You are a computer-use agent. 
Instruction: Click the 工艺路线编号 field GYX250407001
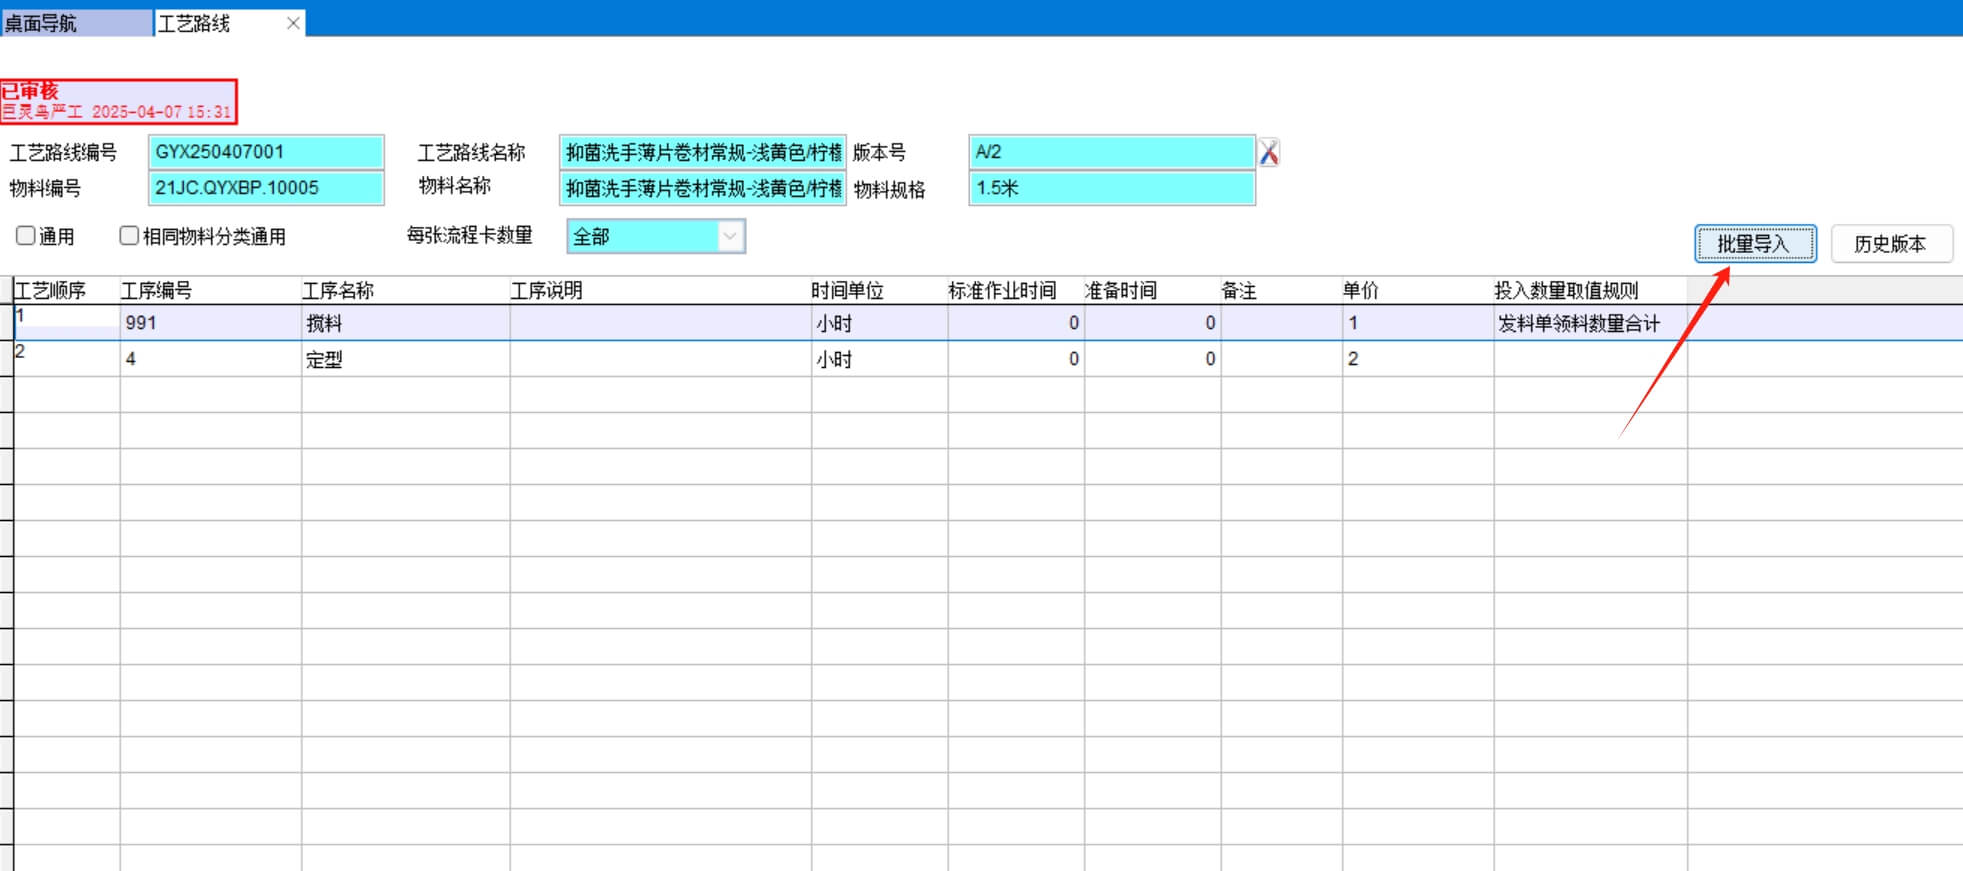pos(265,152)
